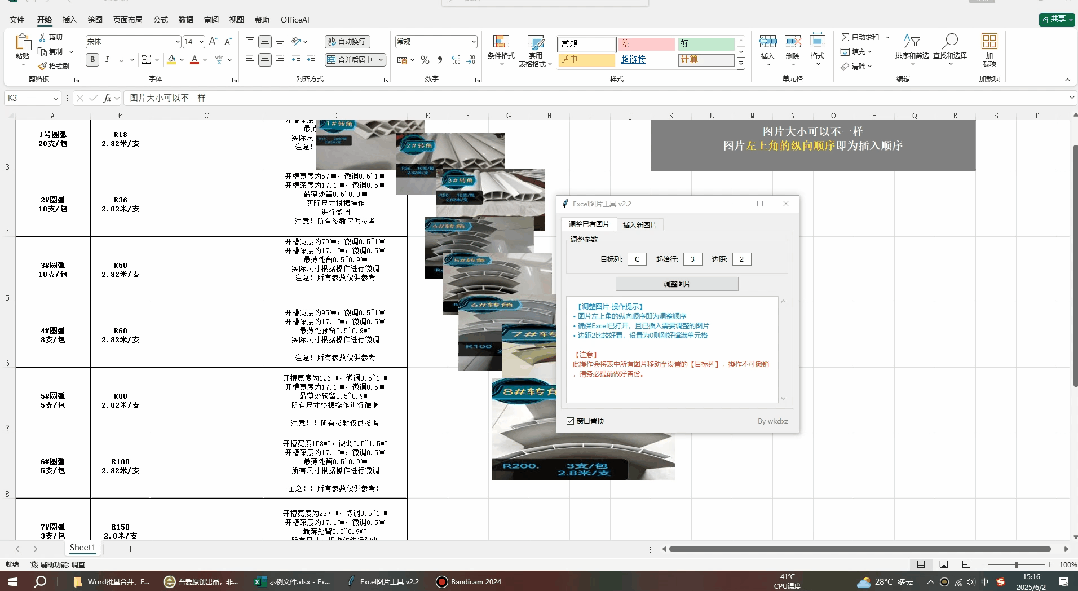Screen dimensions: 1078x591
Task: Open the number format dropdown
Action: (473, 42)
